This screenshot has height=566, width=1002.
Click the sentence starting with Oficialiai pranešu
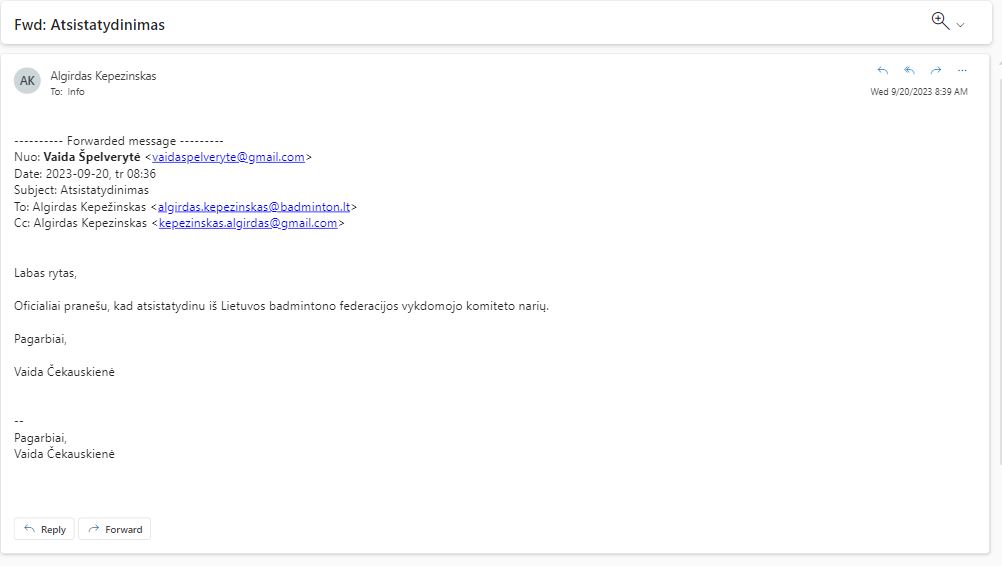281,305
